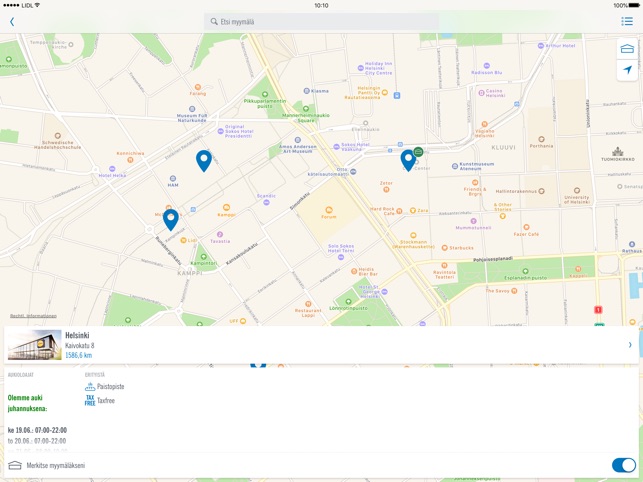Search stores in the Etsi myymälä field
This screenshot has width=643, height=482.
321,22
